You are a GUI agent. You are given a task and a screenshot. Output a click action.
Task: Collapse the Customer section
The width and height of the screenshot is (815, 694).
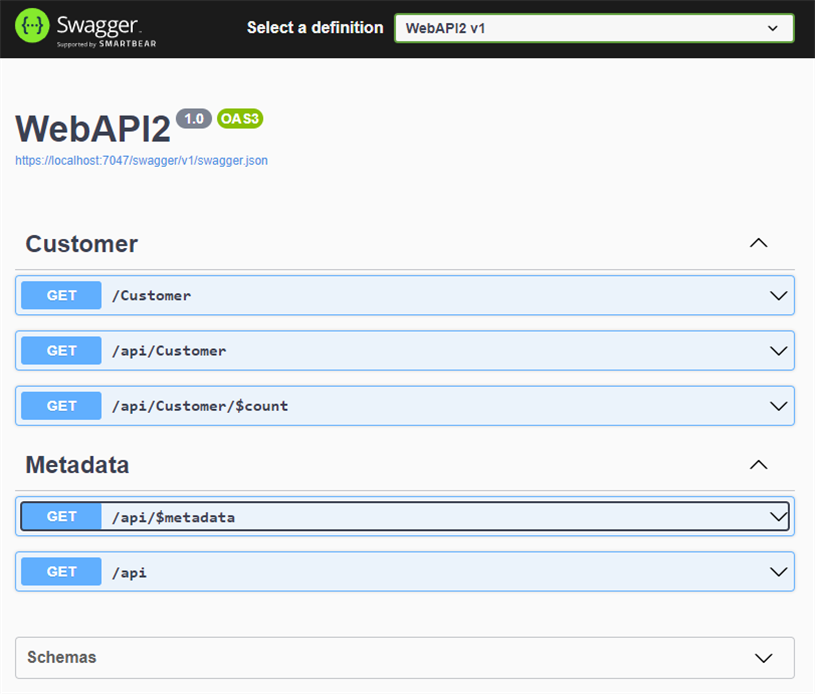(x=758, y=243)
